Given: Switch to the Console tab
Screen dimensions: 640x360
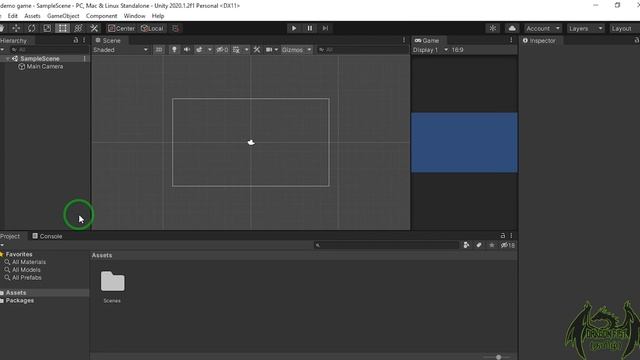Looking at the screenshot, I should (x=47, y=236).
